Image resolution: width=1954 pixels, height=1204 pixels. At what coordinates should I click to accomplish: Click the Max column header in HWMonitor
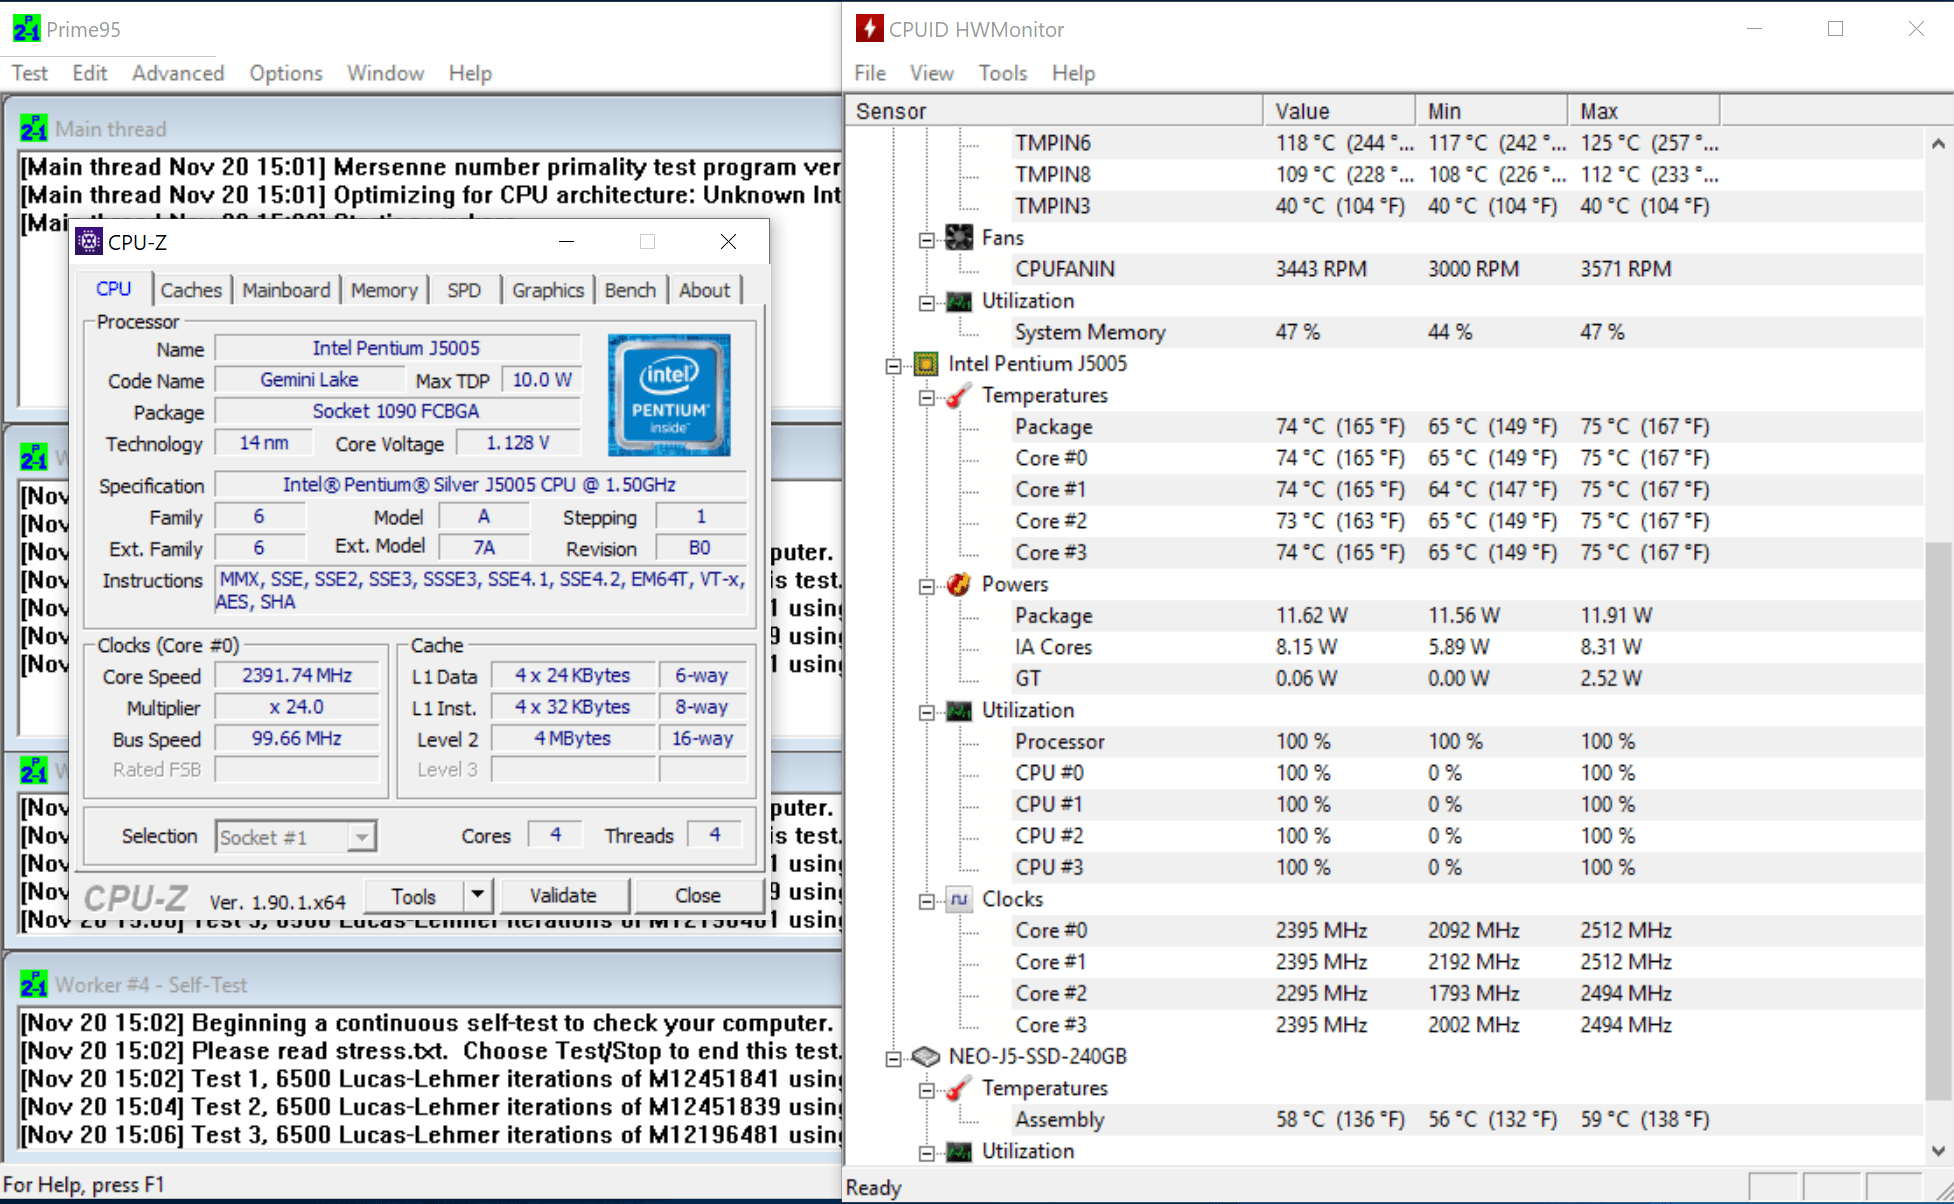point(1644,111)
